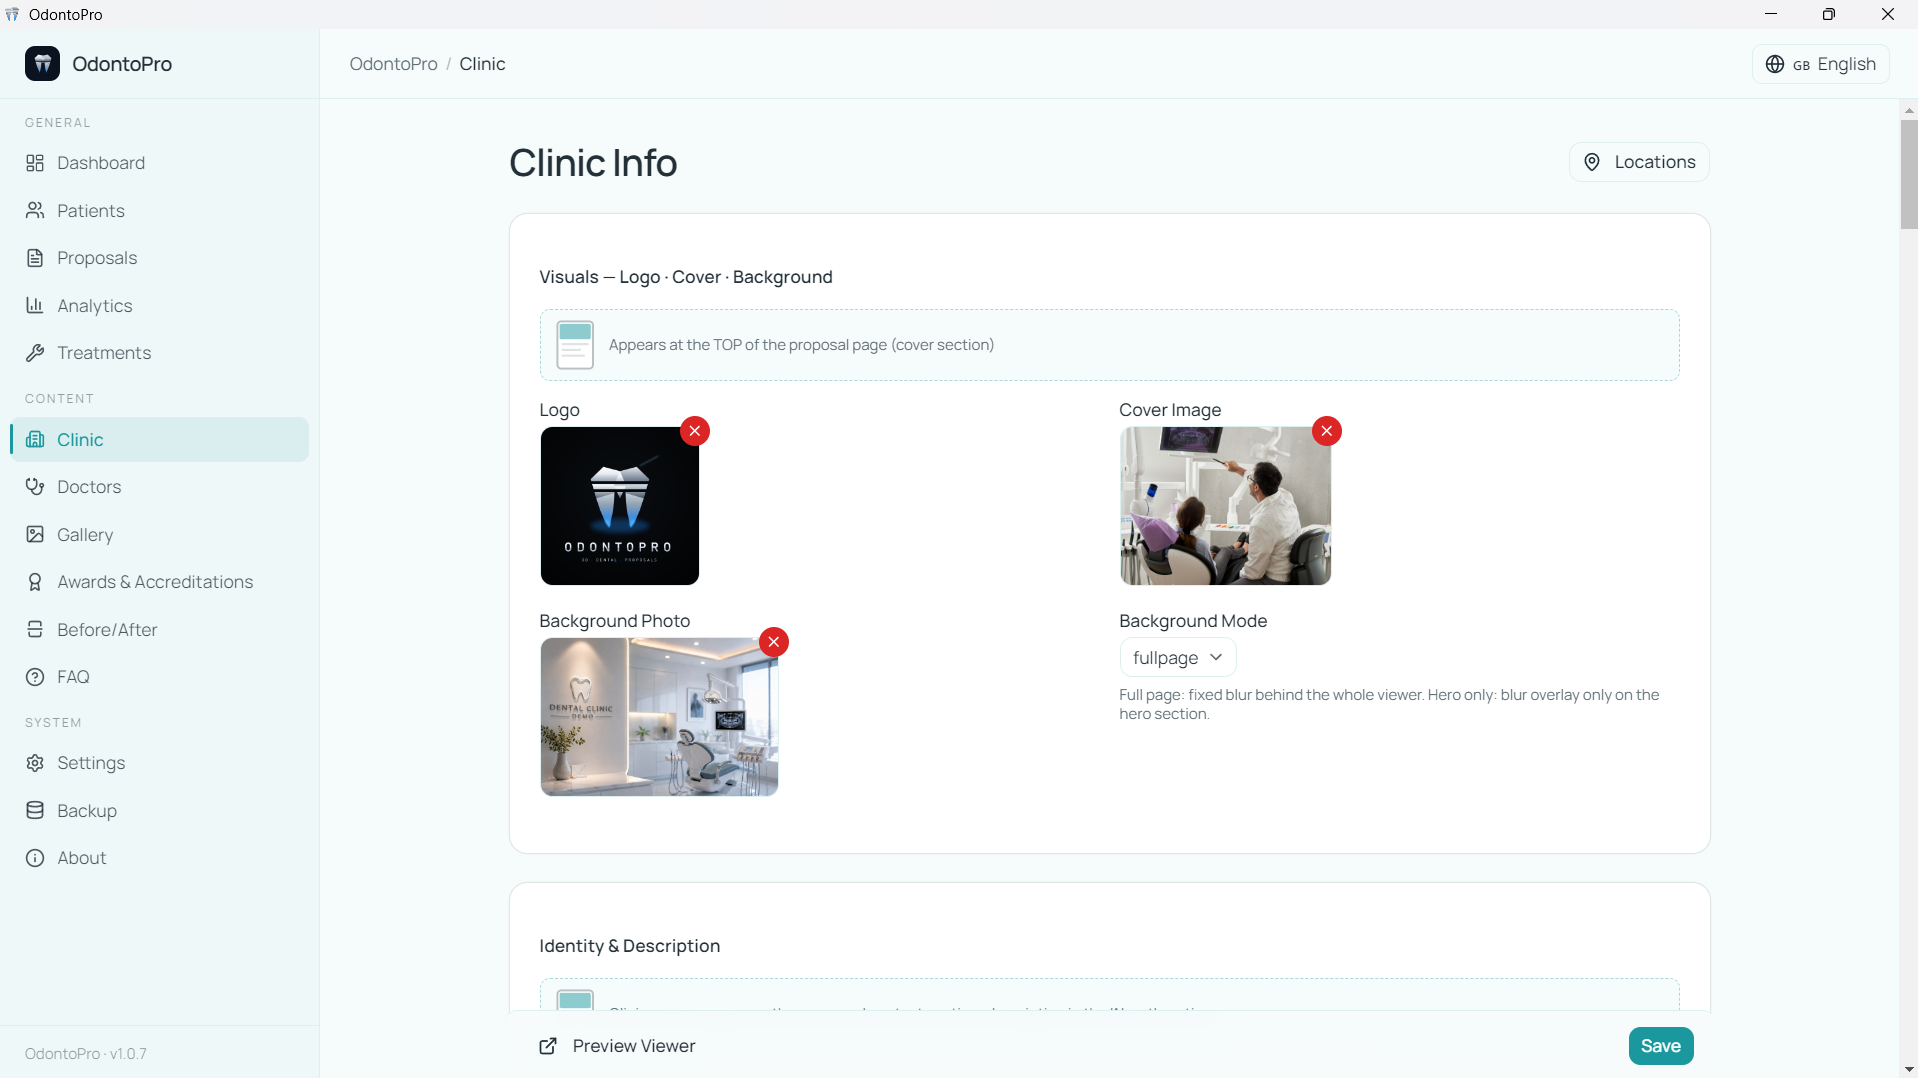Open the Locations button label
Screen dimensions: 1918x1078
pyautogui.click(x=1655, y=162)
